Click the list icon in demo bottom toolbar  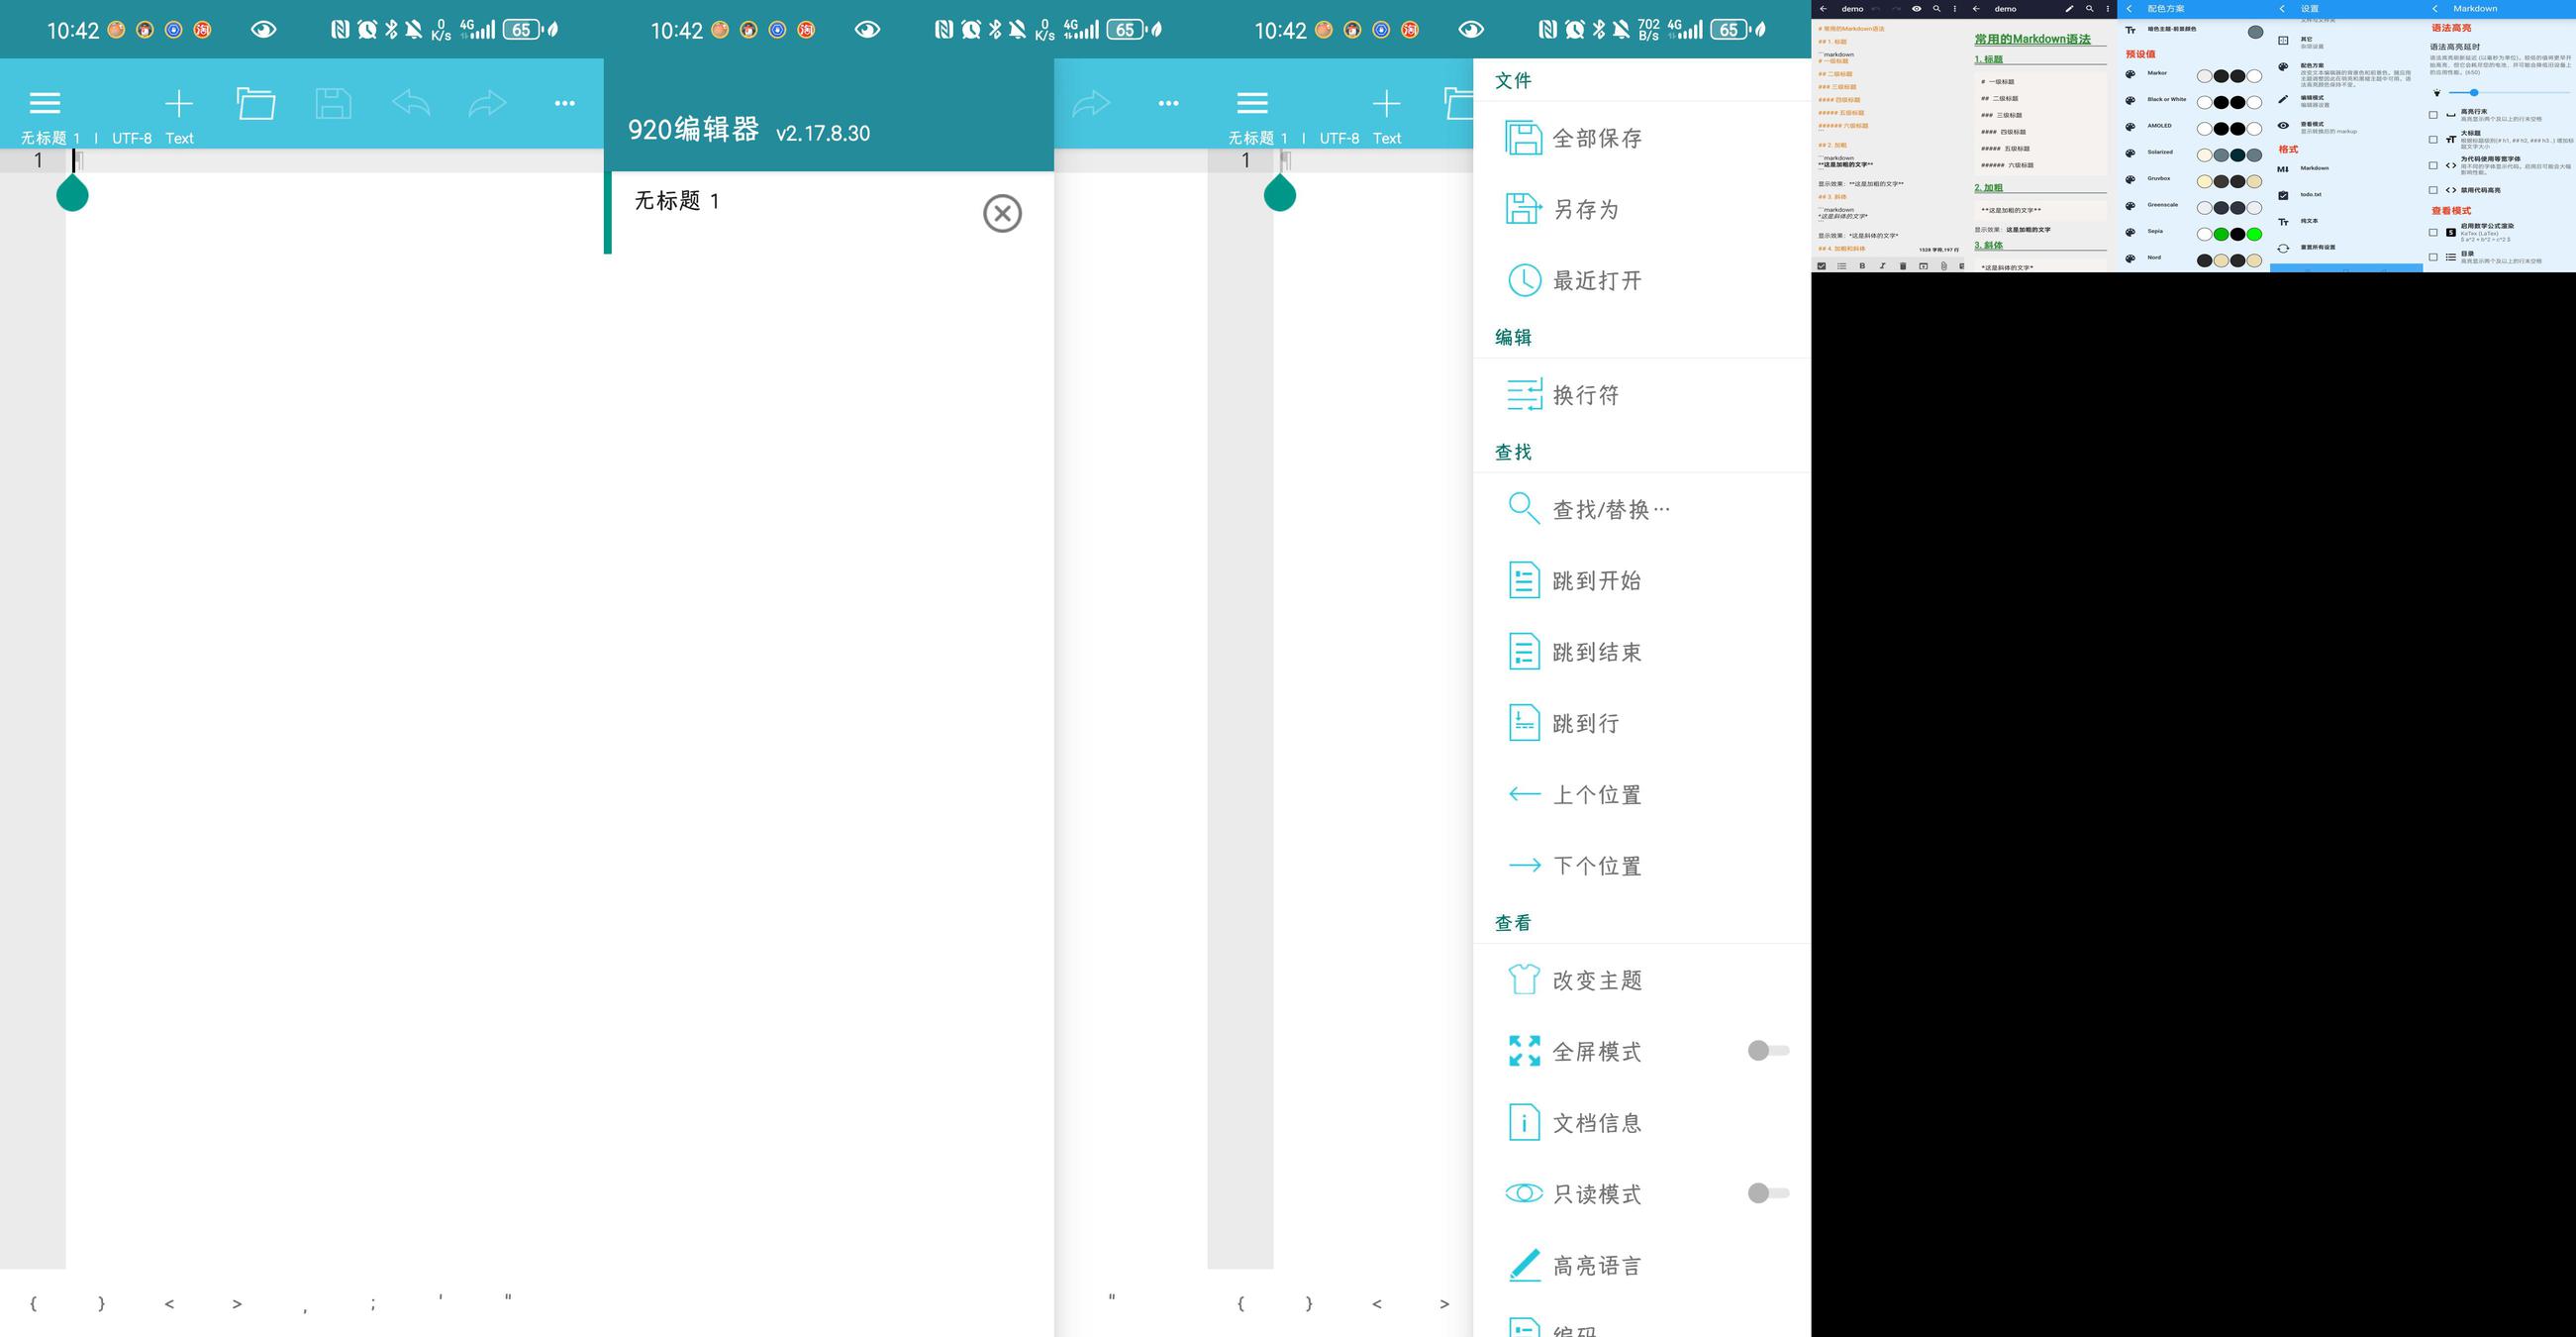click(x=1842, y=266)
